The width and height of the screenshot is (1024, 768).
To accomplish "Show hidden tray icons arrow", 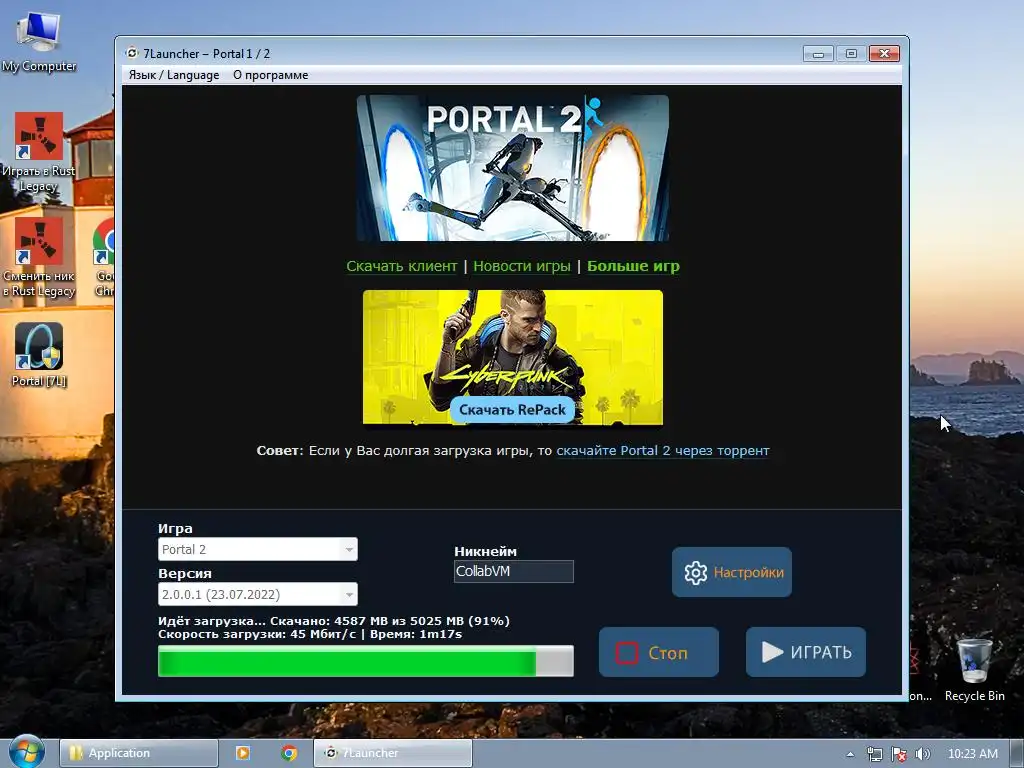I will click(850, 754).
